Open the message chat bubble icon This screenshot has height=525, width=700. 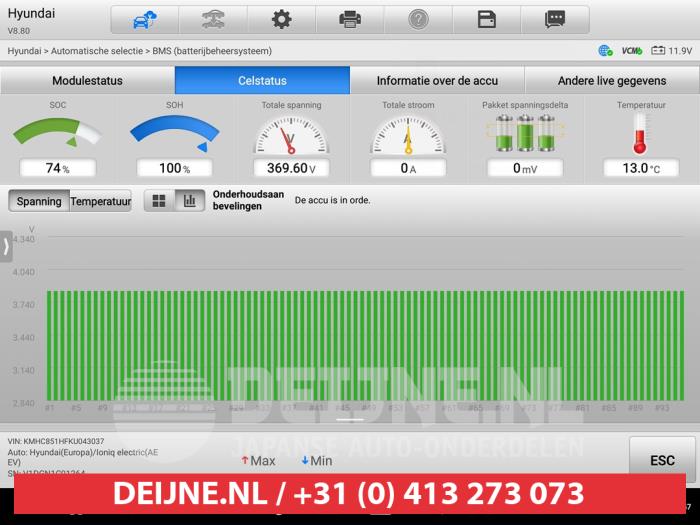(x=555, y=19)
